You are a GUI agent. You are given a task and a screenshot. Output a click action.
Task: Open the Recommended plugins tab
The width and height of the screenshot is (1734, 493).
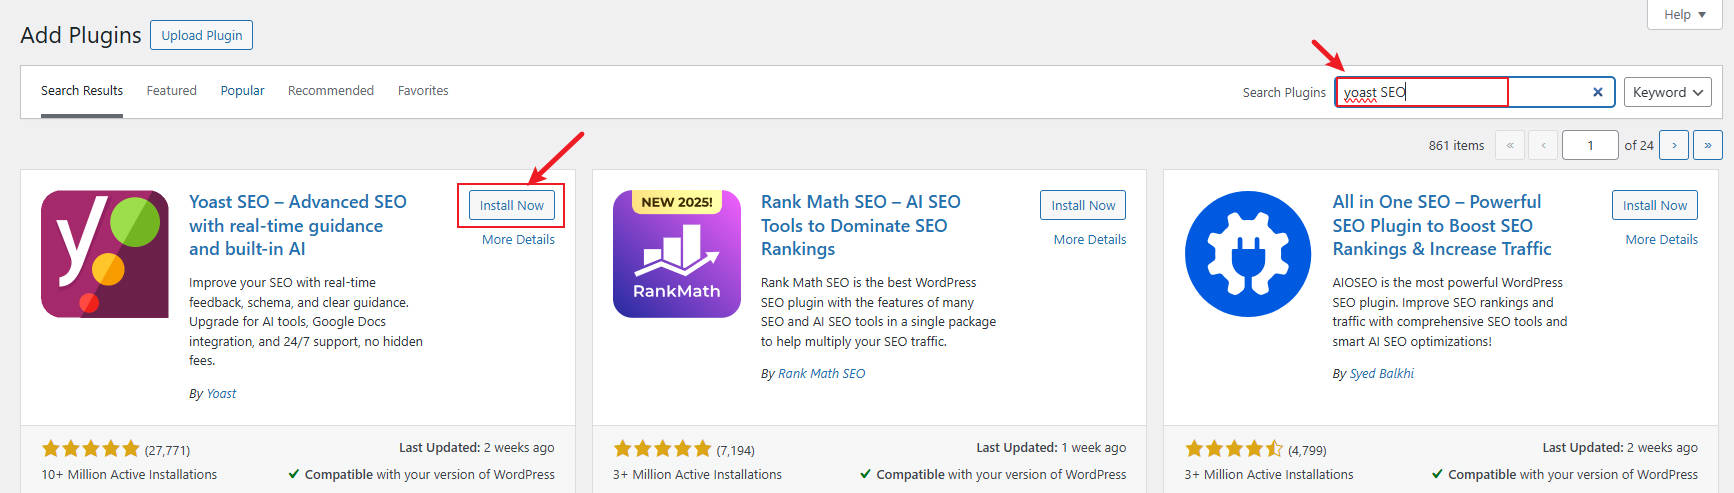pyautogui.click(x=331, y=91)
